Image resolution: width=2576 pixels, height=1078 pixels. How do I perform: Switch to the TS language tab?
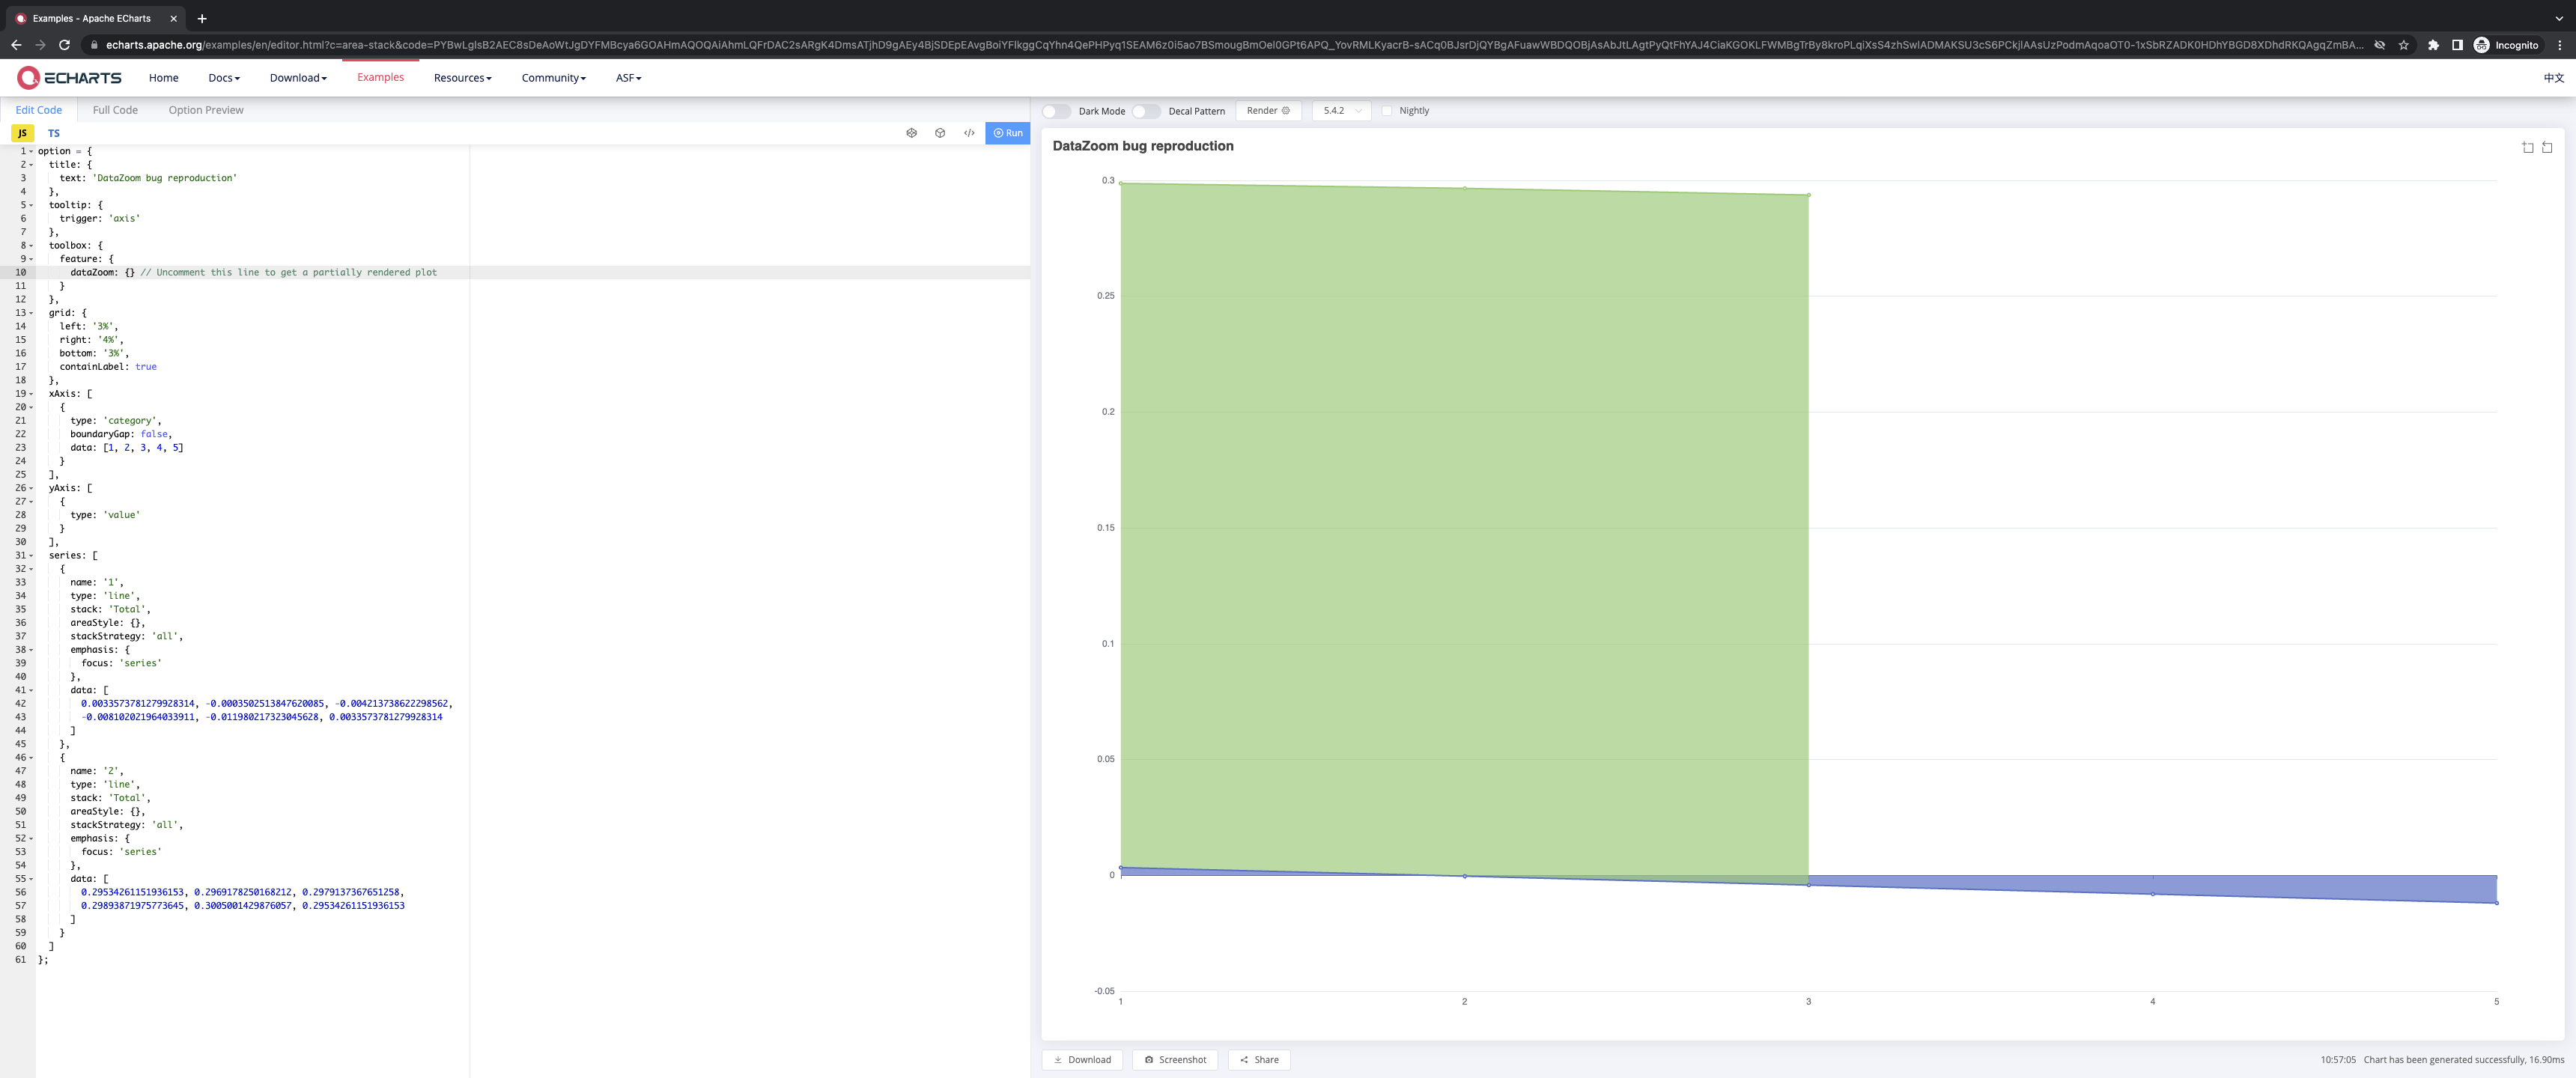54,132
